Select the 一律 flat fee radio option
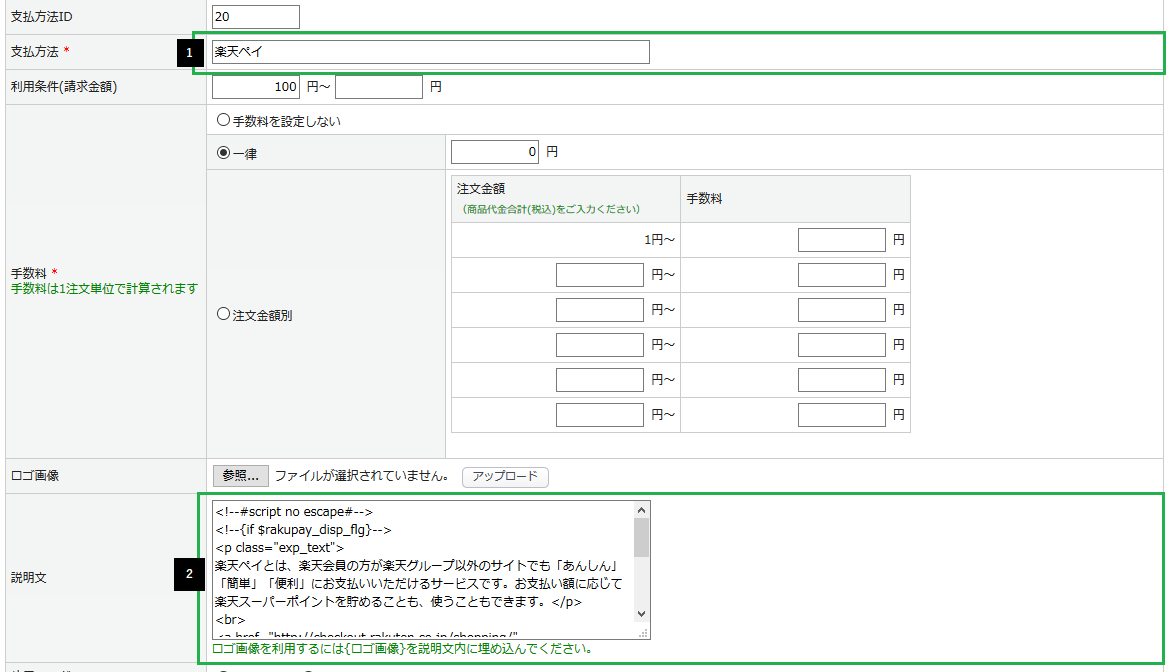Viewport: 1170px width, 672px height. tap(223, 153)
